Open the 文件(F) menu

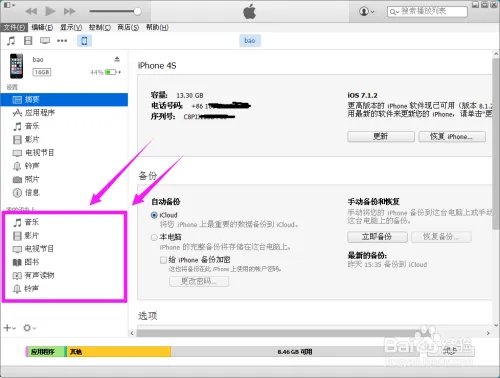point(14,27)
